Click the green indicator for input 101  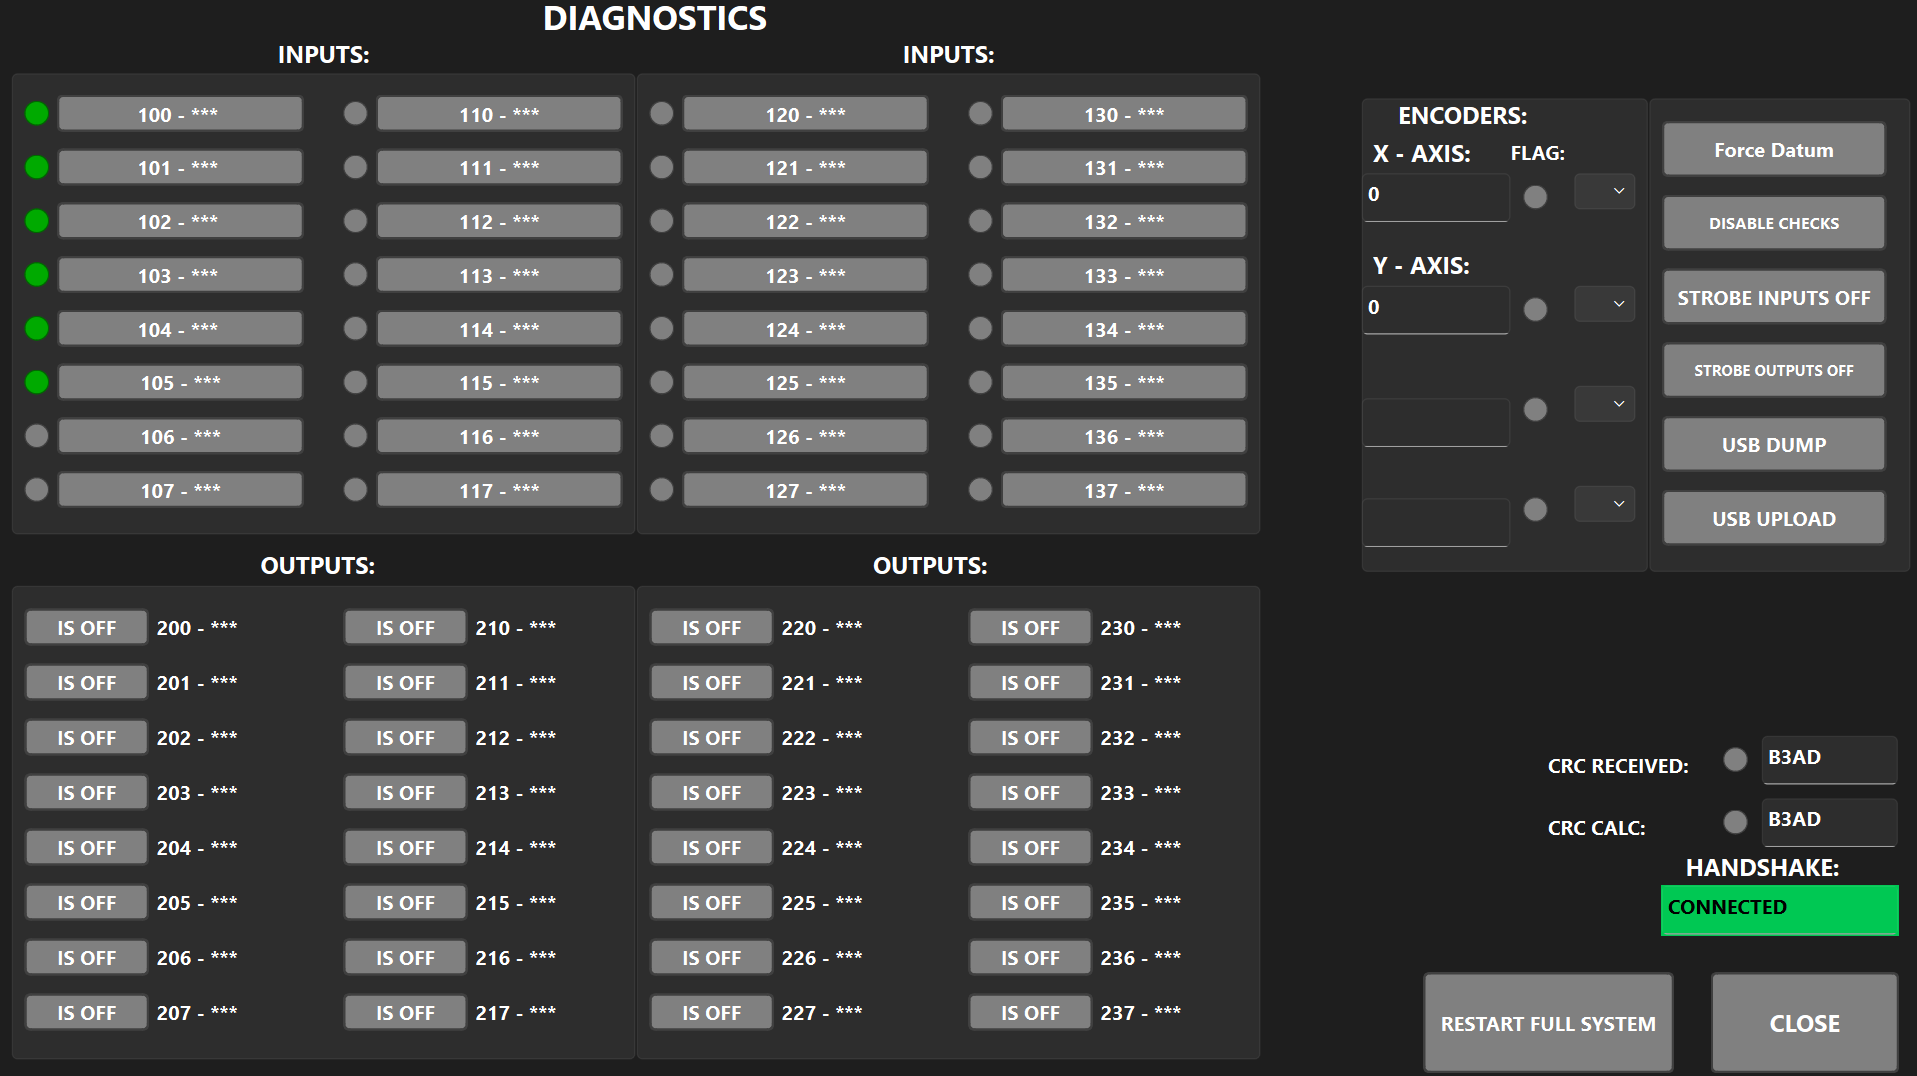coord(37,168)
